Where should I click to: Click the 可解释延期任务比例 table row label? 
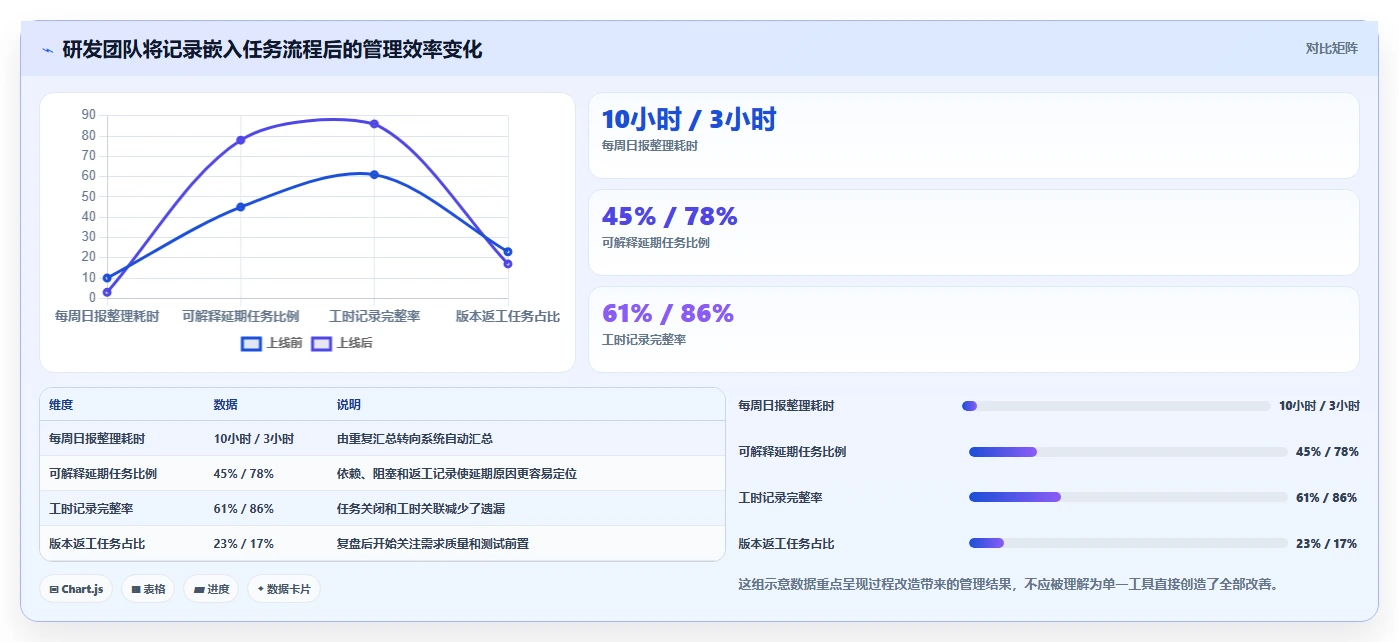(x=103, y=474)
